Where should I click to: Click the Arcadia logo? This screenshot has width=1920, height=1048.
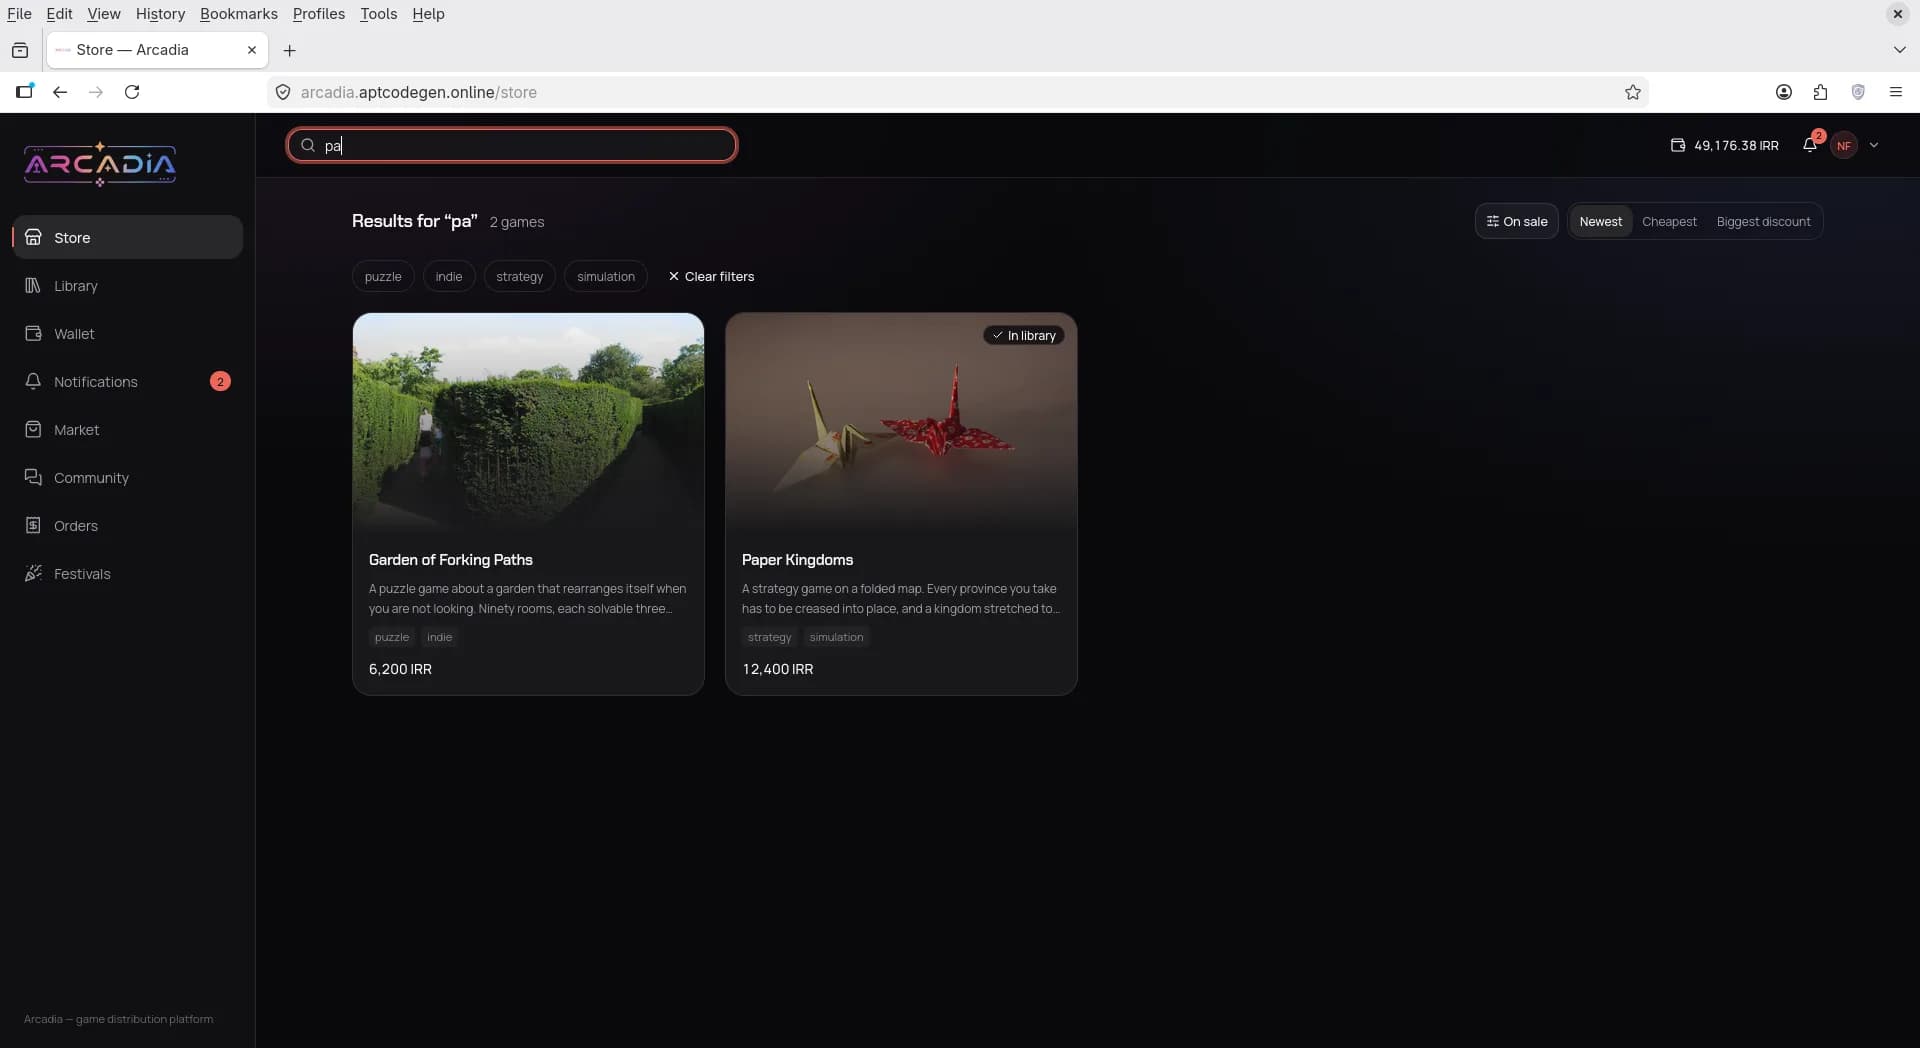click(100, 164)
